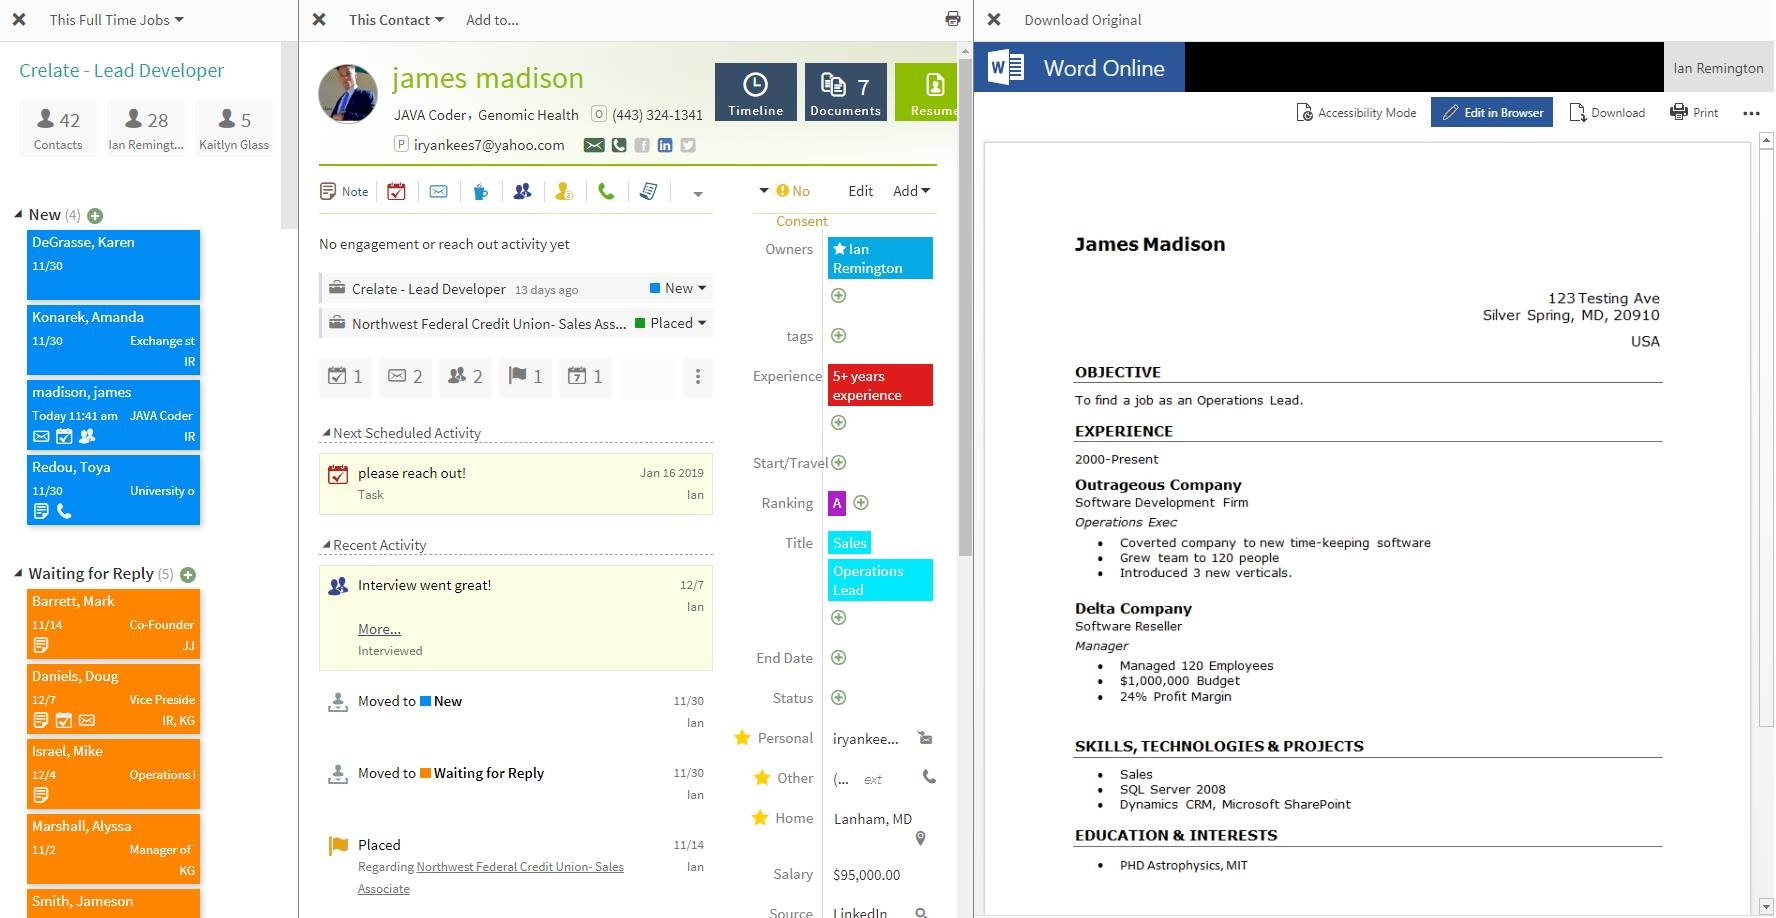
Task: Click the blue coffee cup meeting icon
Action: 481,191
